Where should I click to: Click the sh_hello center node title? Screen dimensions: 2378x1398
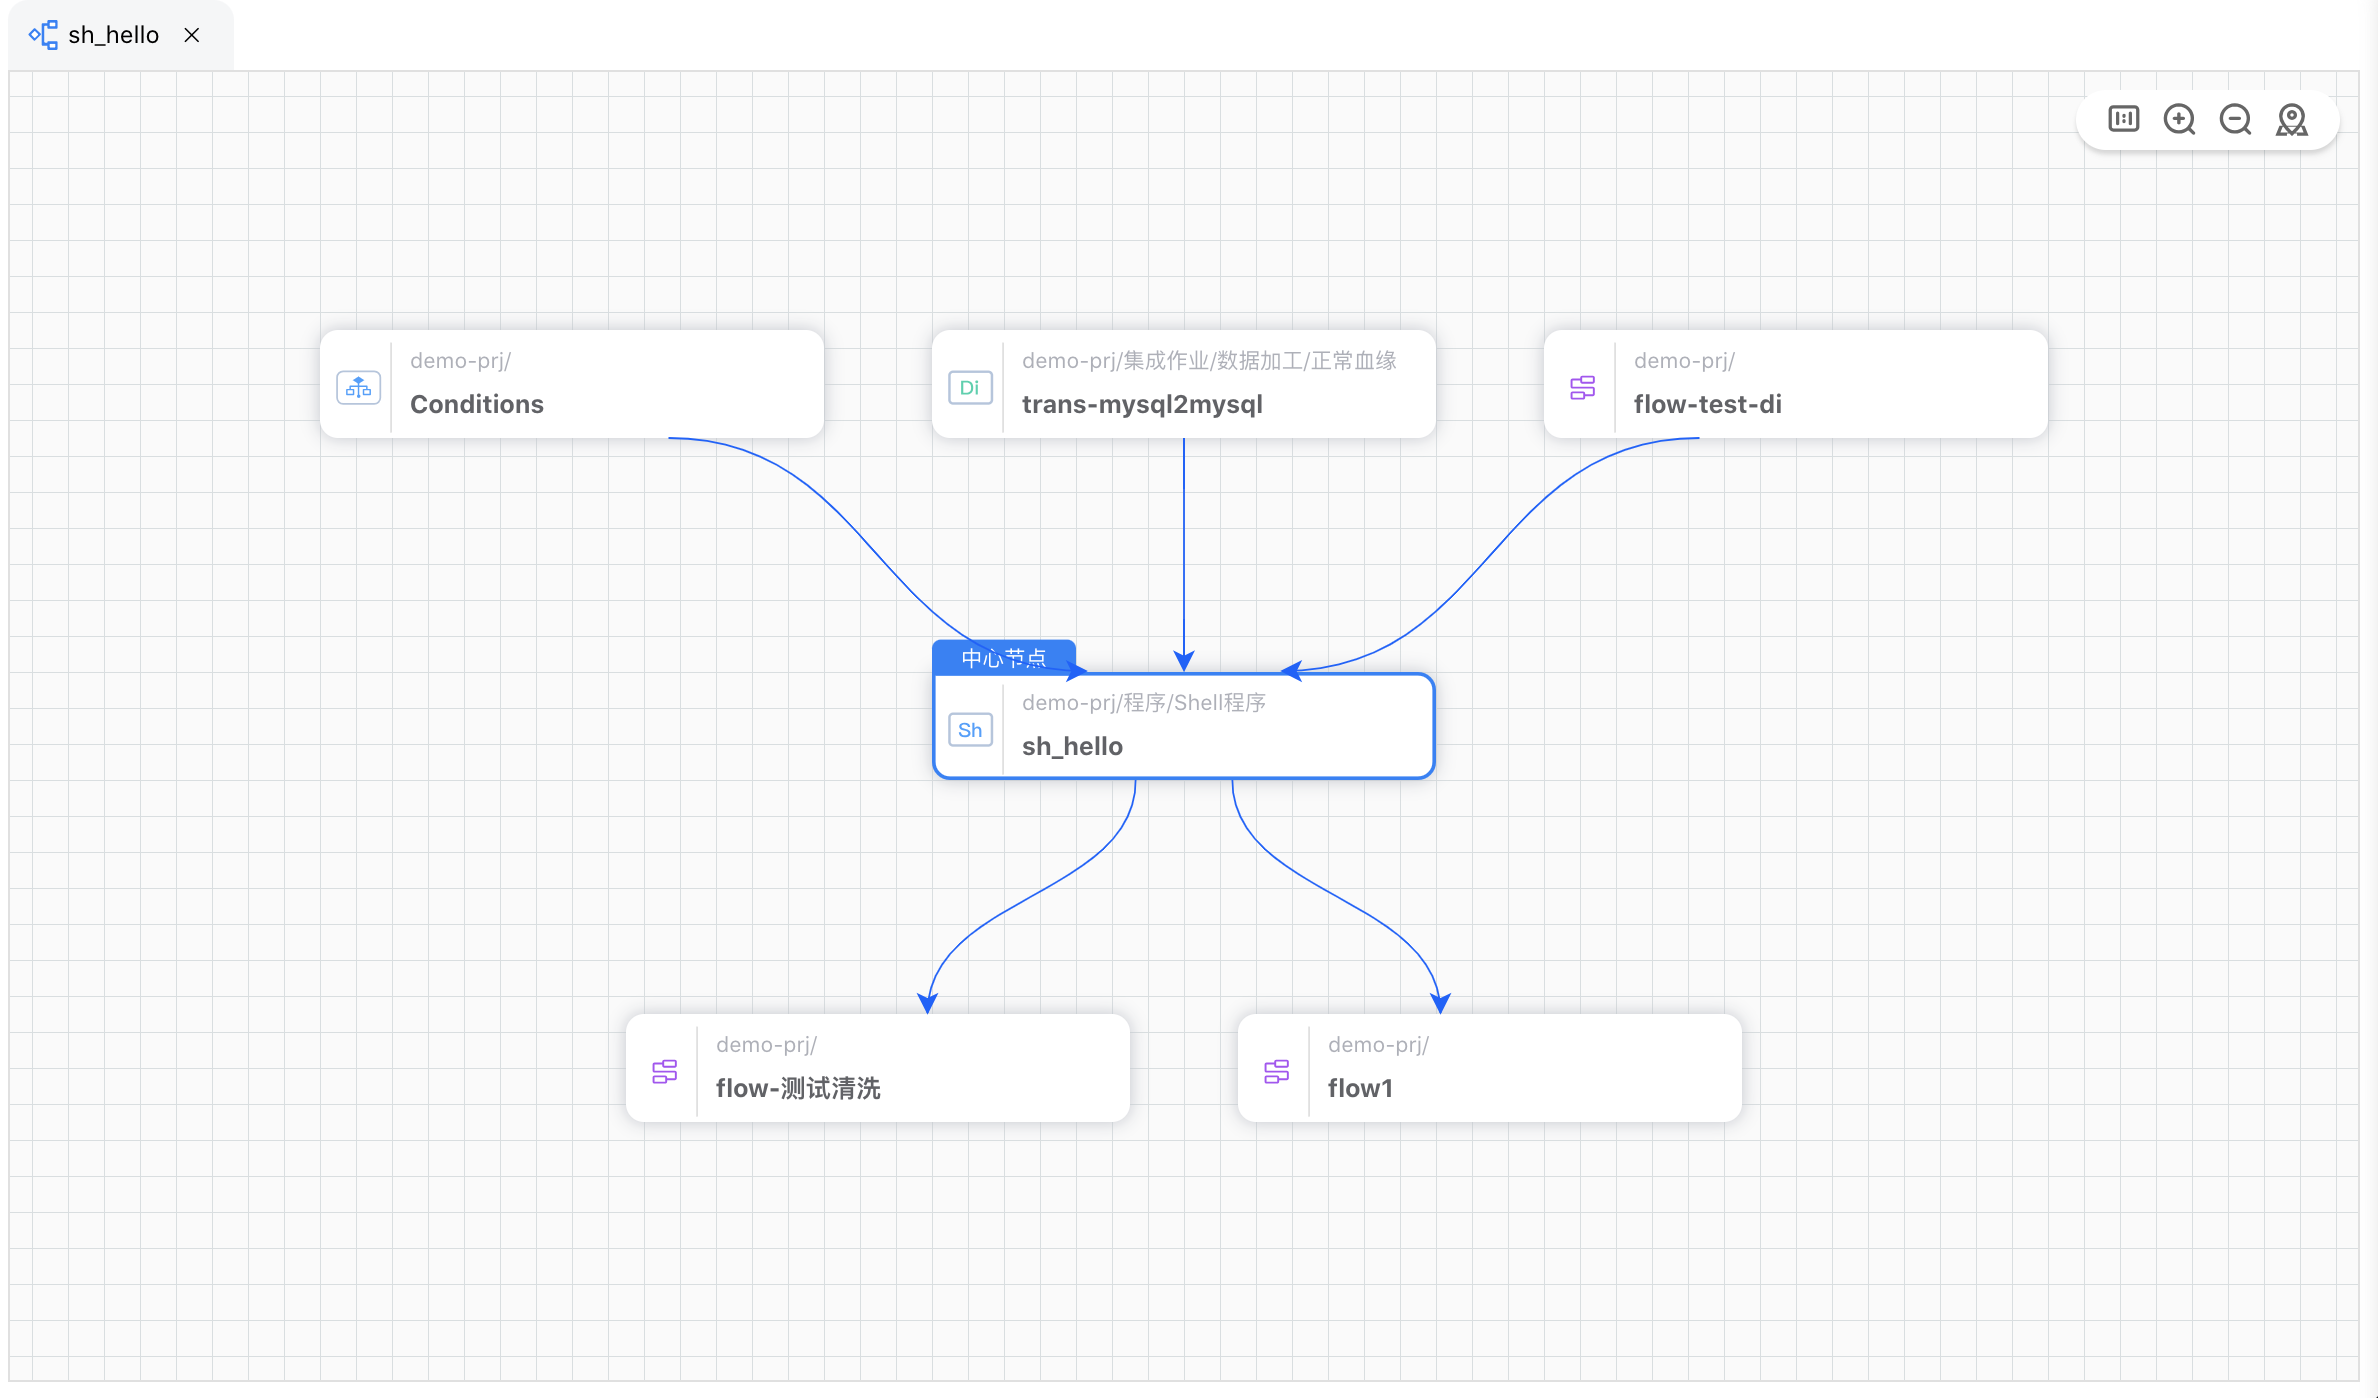pos(1072,746)
